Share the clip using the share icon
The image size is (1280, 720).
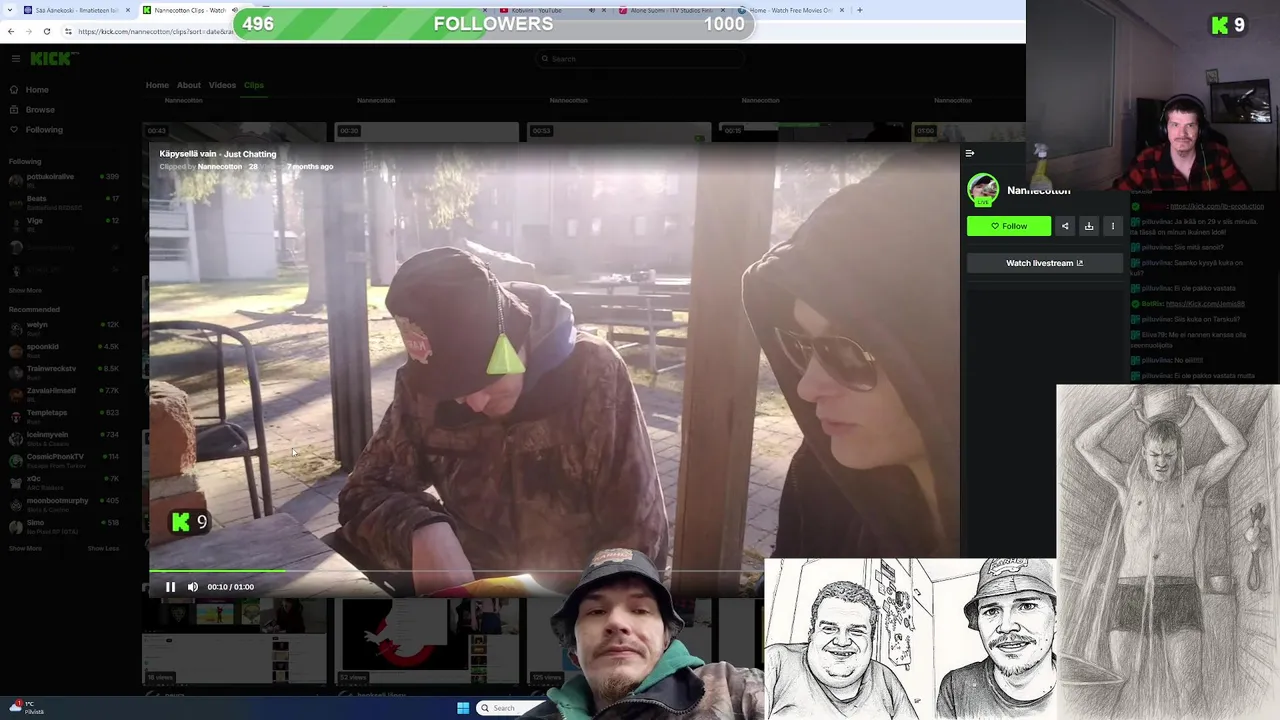tap(1065, 226)
